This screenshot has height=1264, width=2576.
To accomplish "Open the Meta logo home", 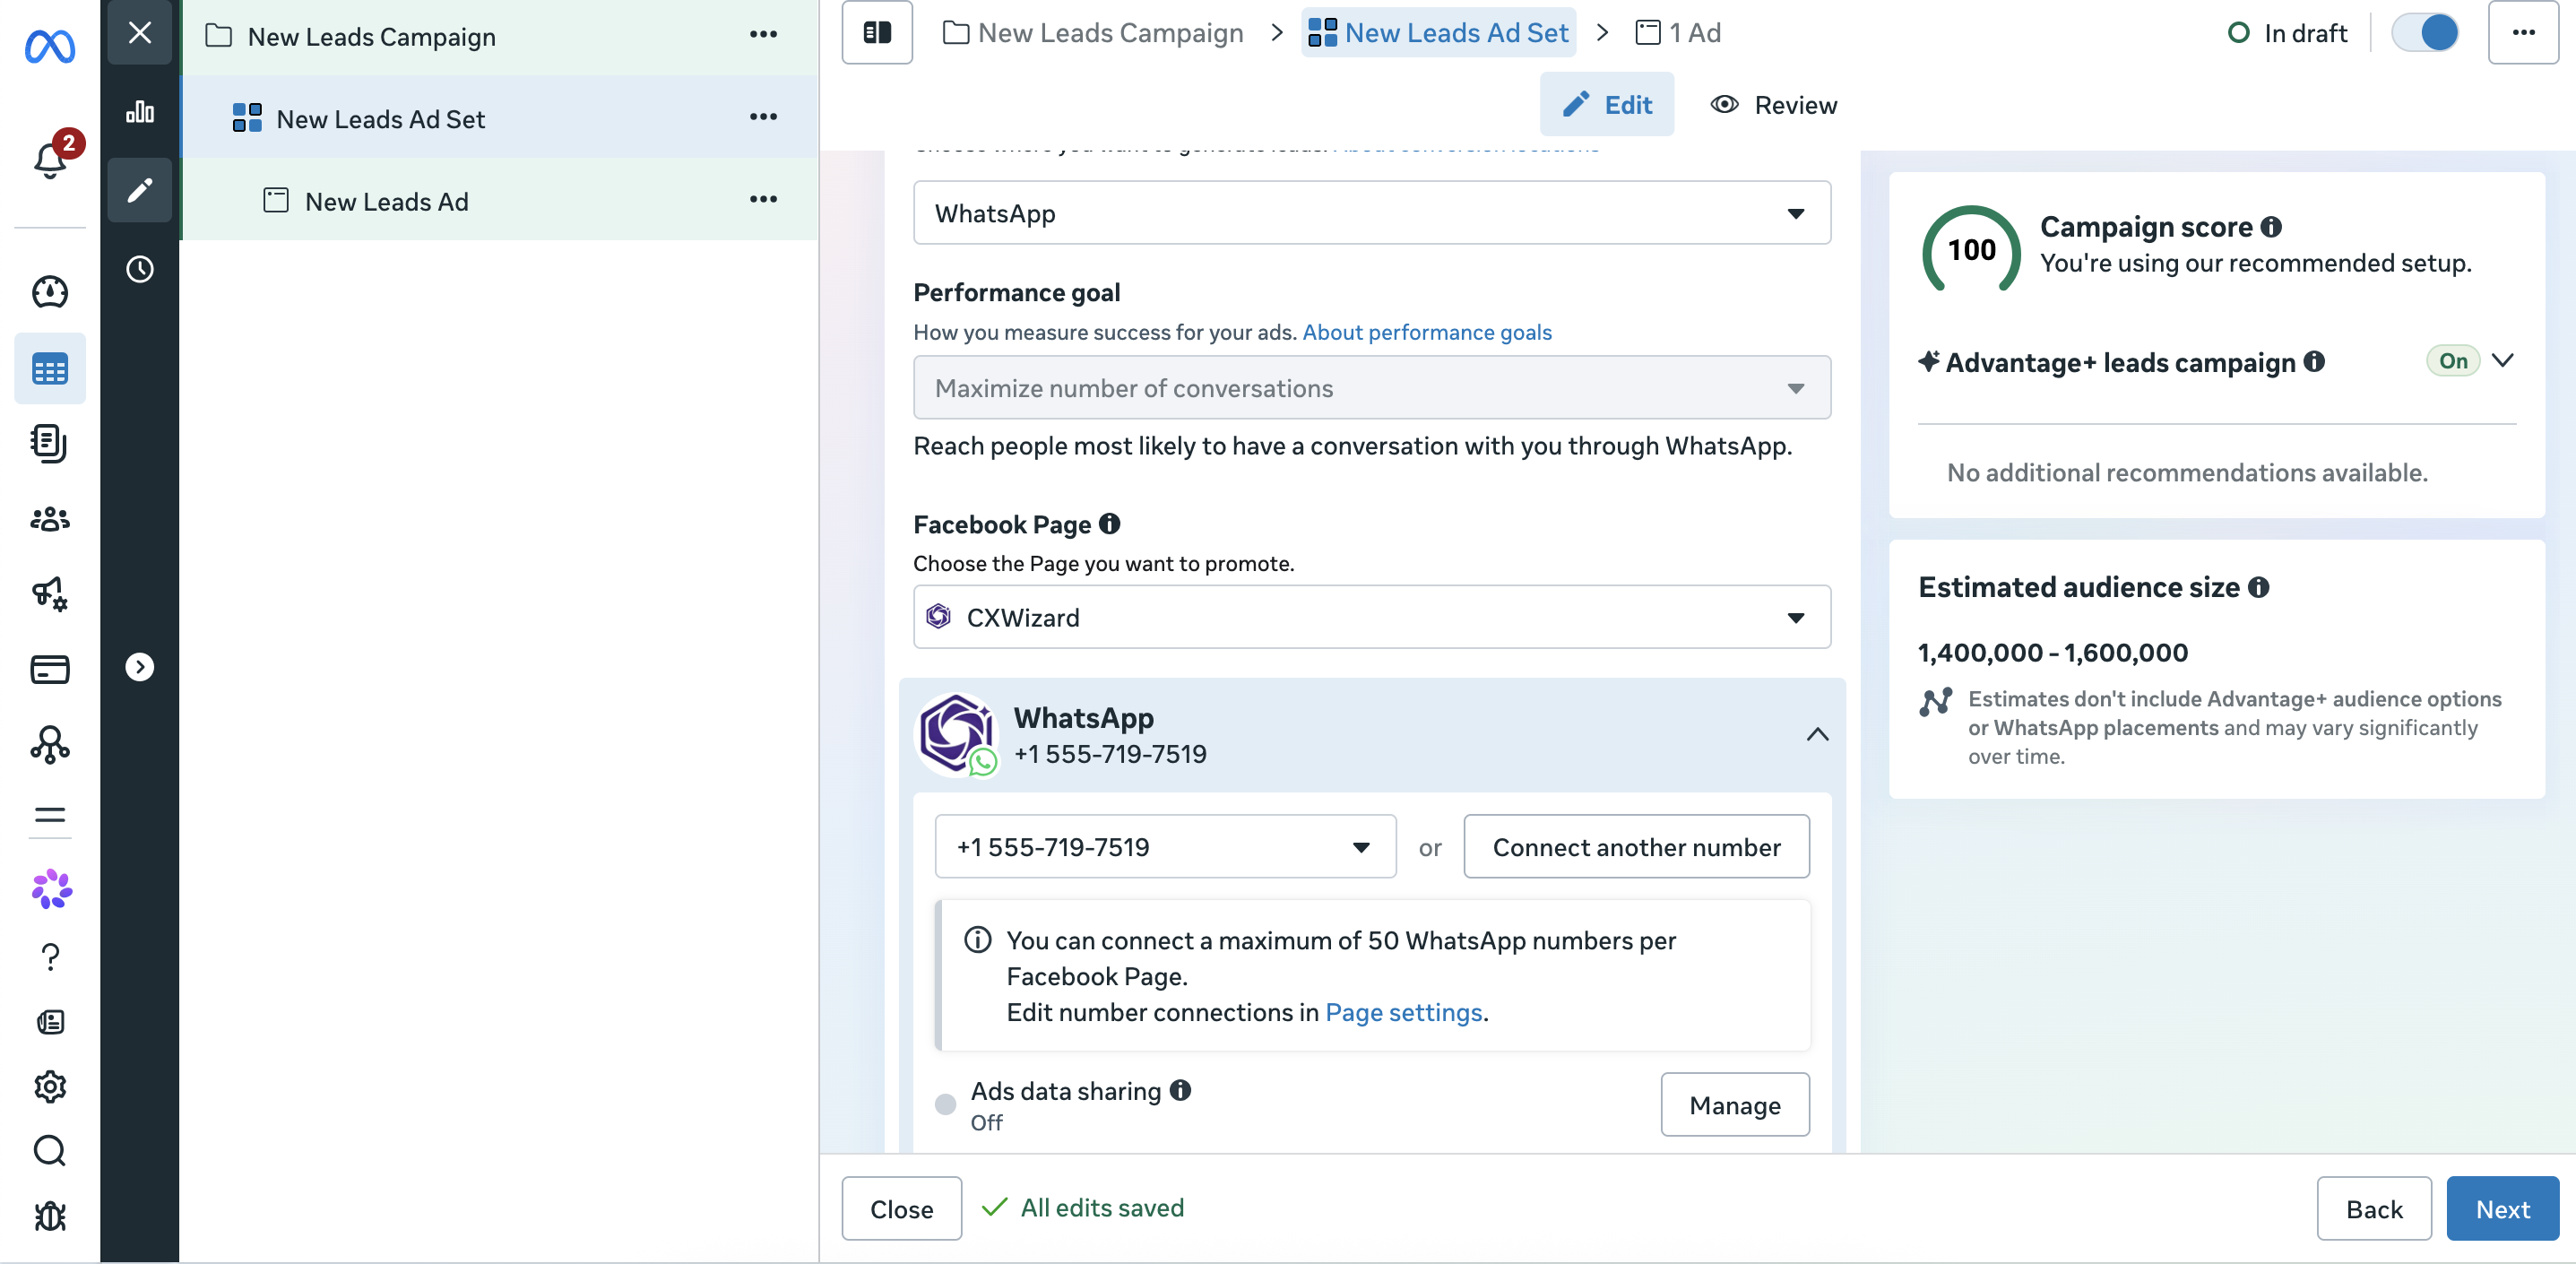I will 50,46.
